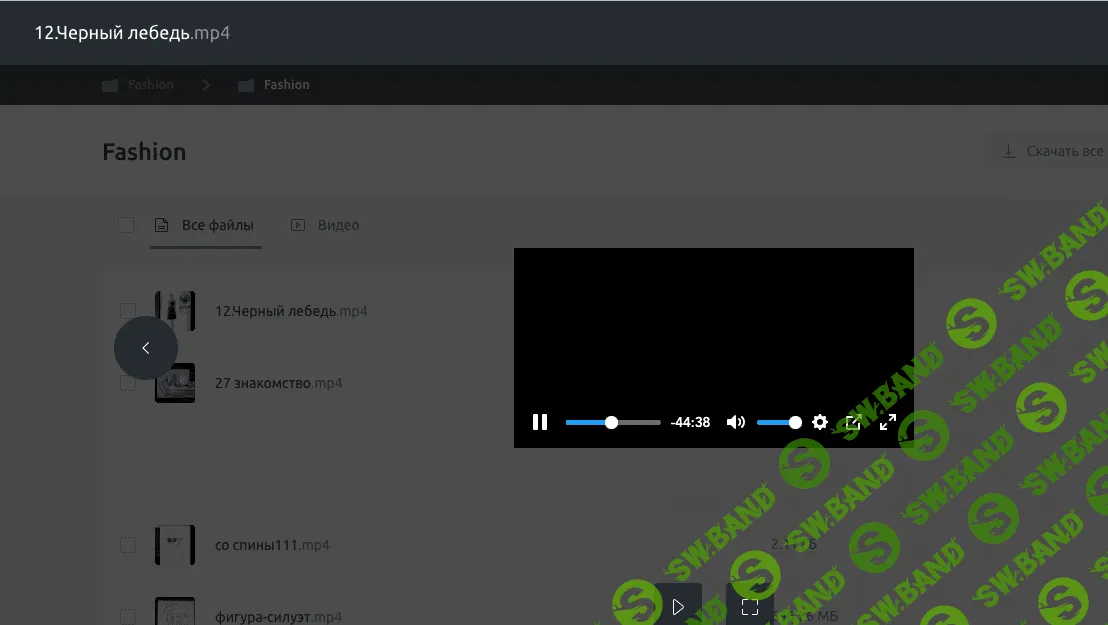Select checkbox for со спины111.mp4
1108x625 pixels.
coord(128,545)
